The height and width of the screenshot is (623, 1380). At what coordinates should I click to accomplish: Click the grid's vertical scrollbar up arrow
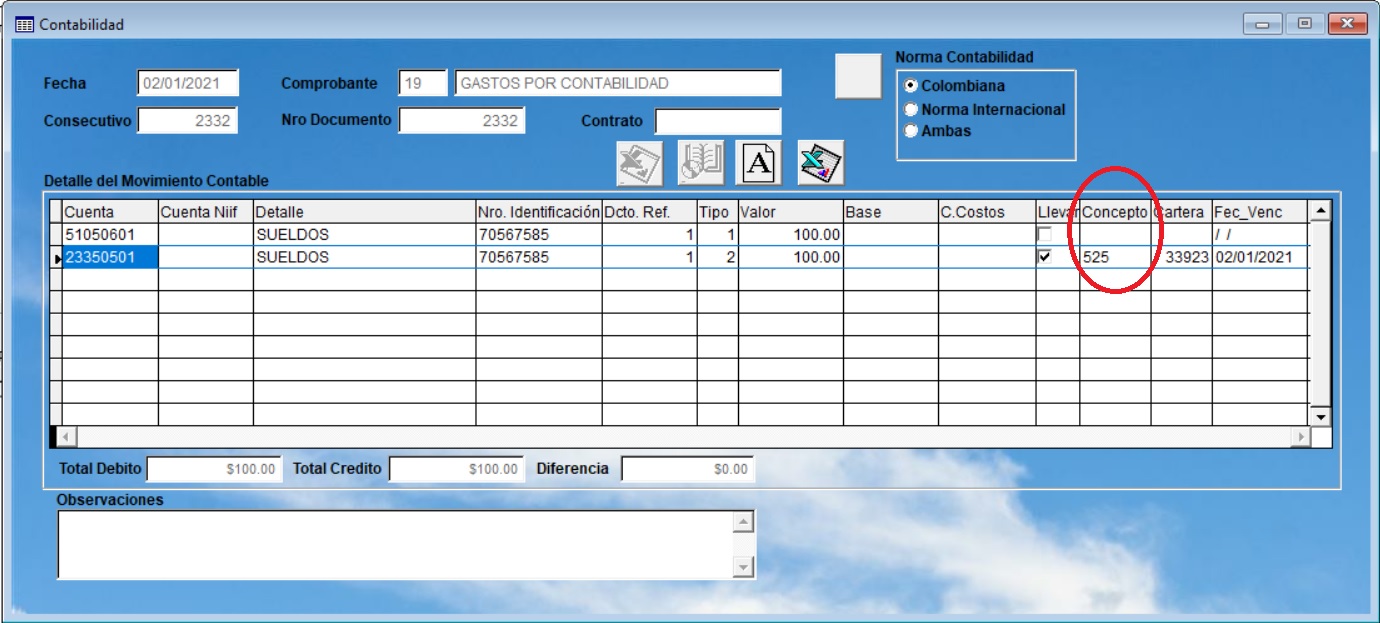click(1321, 210)
